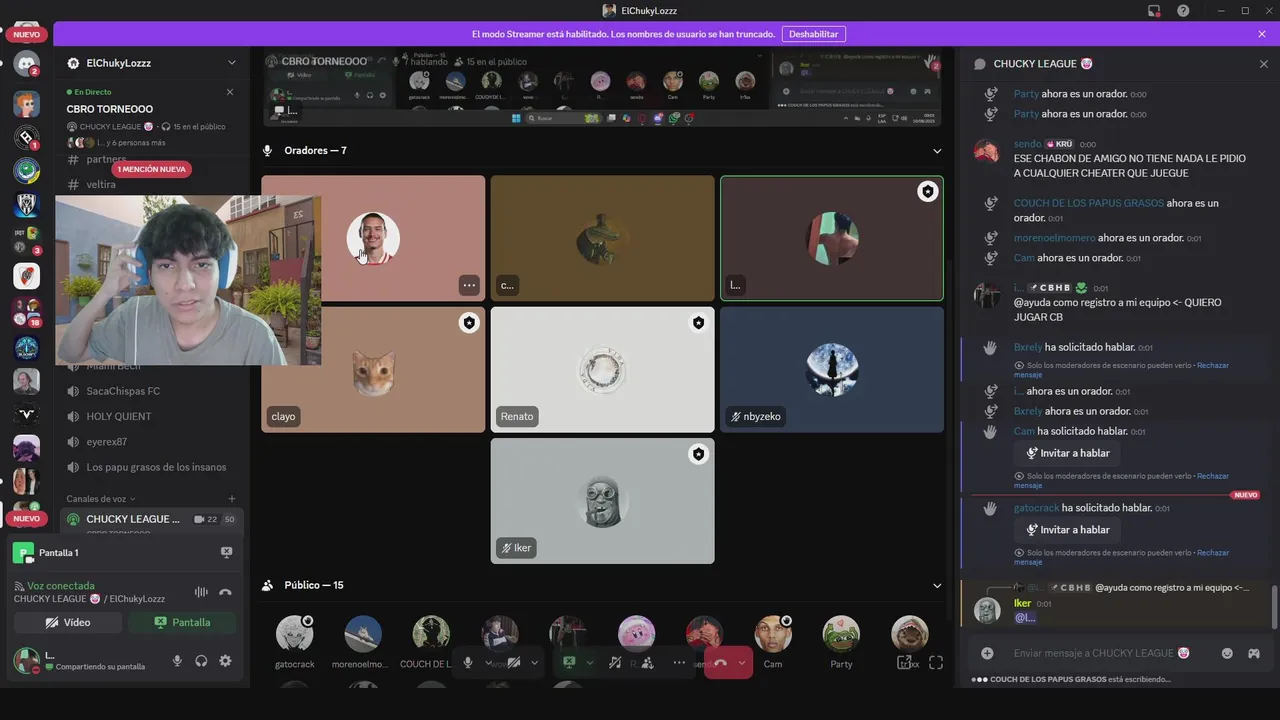The width and height of the screenshot is (1280, 720).
Task: Open disconnect options arrow beside red button
Action: point(742,662)
